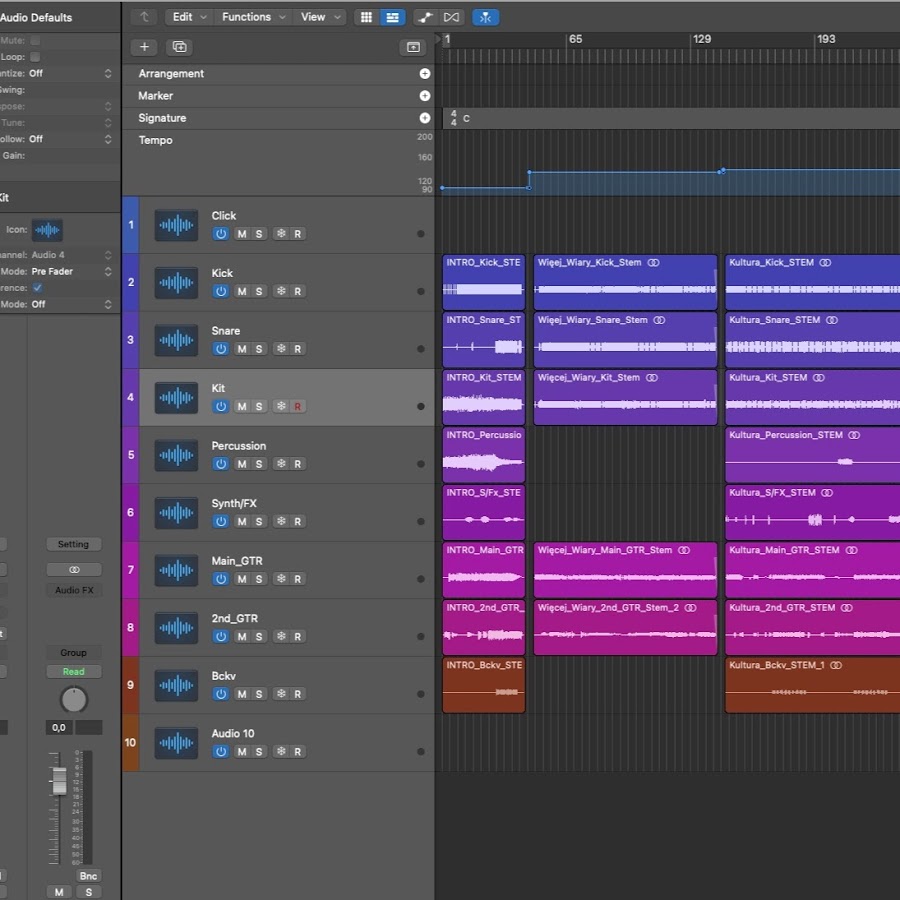Screen dimensions: 900x900
Task: Mute the Kick track
Action: (242, 291)
